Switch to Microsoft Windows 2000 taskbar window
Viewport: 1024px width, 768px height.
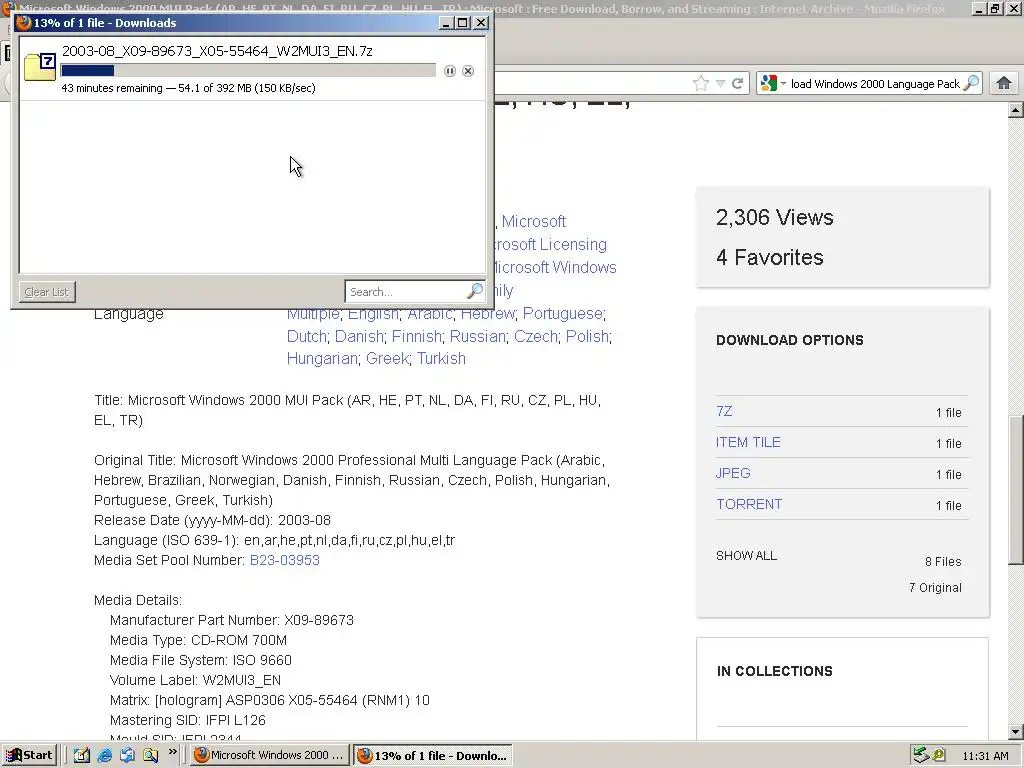[270, 756]
